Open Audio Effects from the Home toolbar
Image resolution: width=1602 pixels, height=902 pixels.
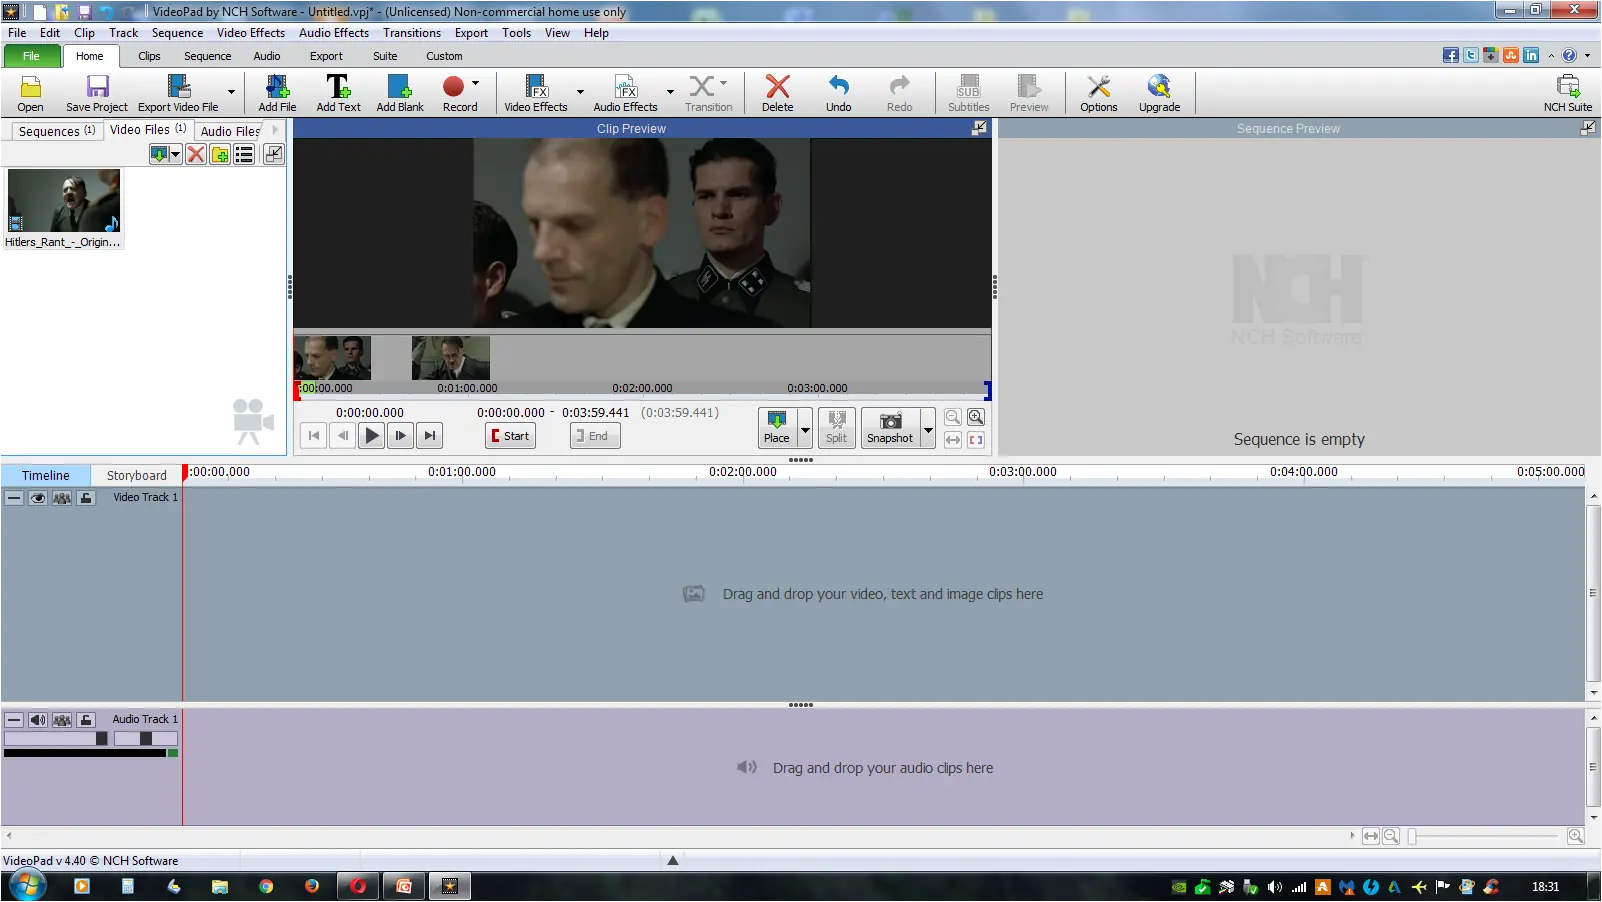[x=626, y=93]
